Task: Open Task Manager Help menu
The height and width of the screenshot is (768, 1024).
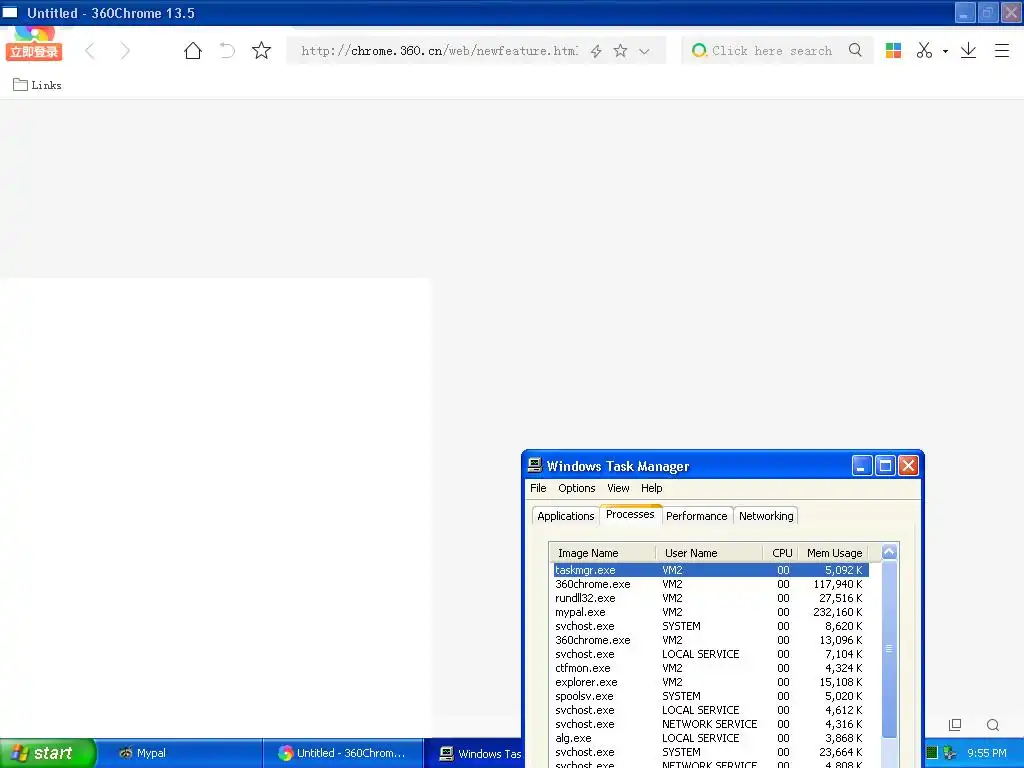Action: click(651, 488)
